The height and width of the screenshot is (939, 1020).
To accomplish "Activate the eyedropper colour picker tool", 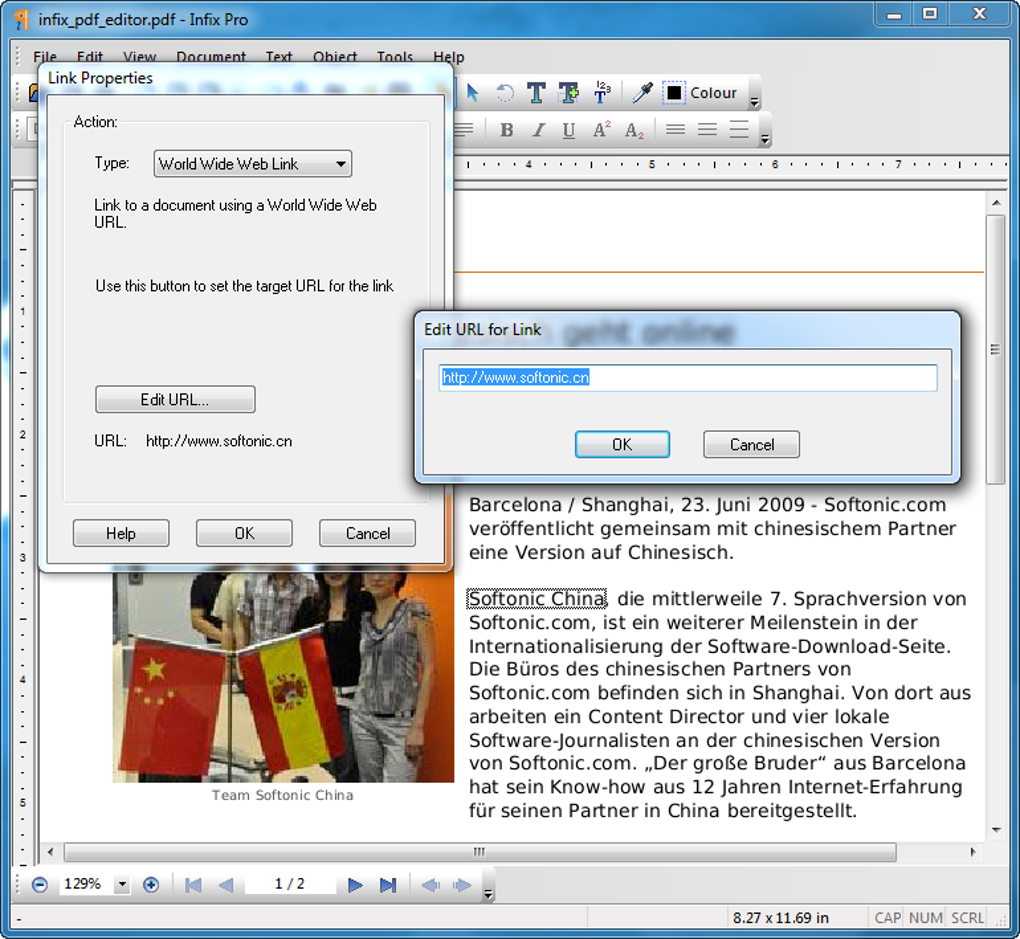I will tap(642, 93).
